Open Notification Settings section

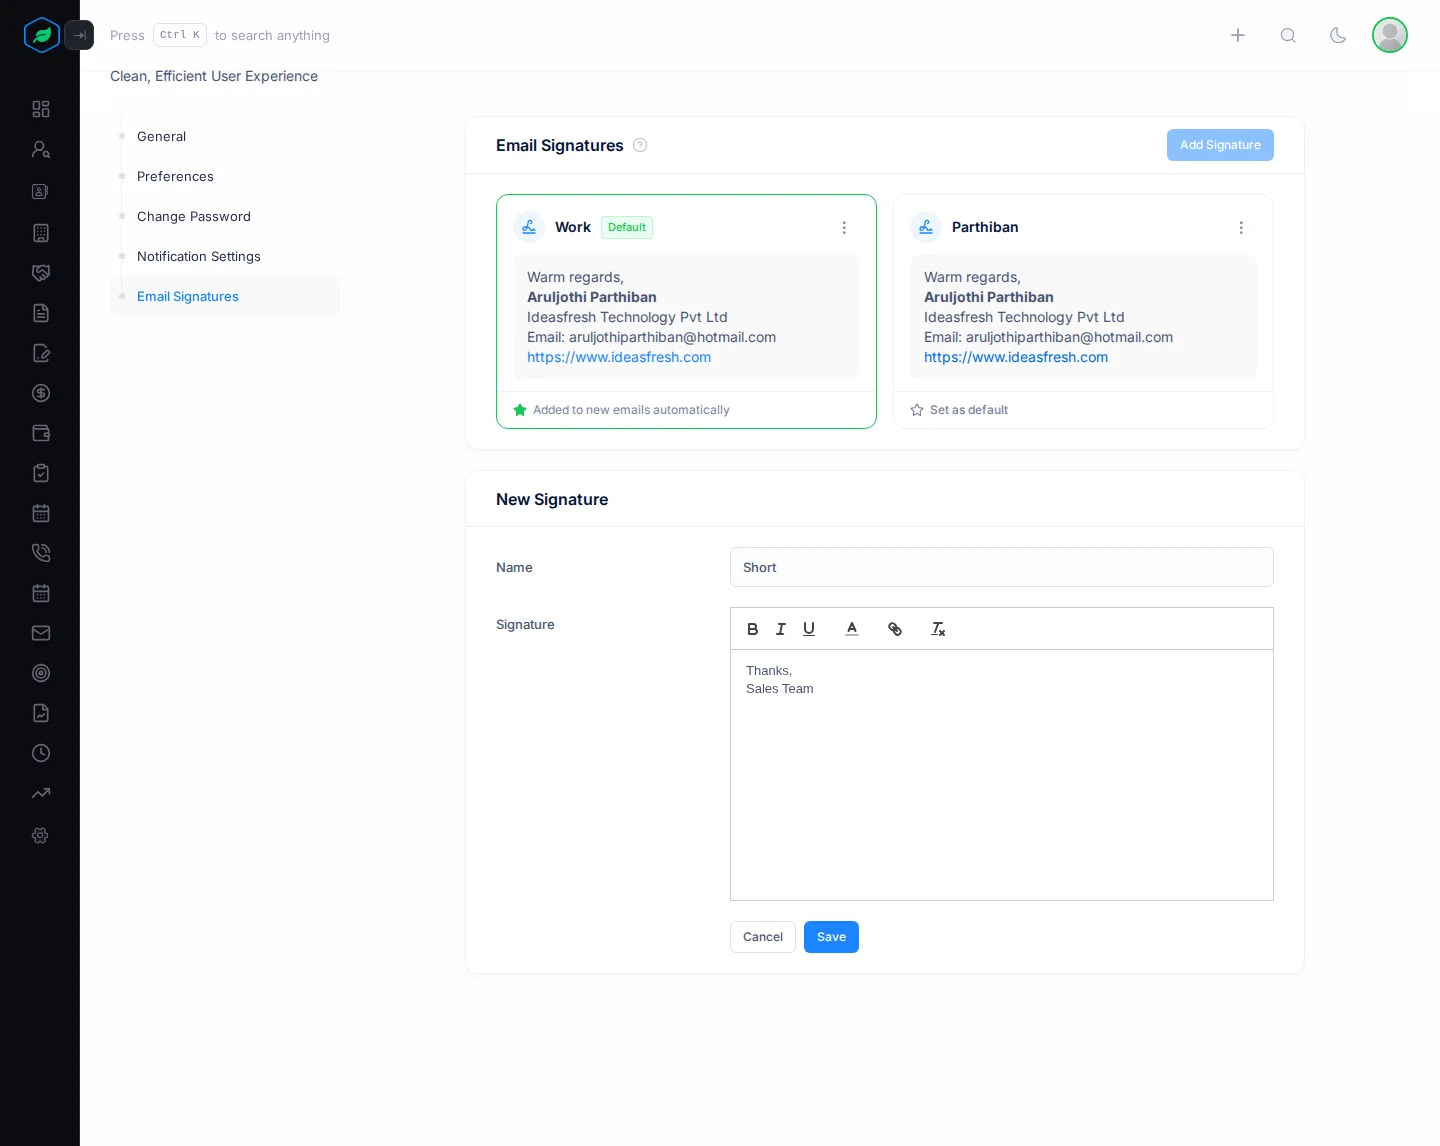199,257
